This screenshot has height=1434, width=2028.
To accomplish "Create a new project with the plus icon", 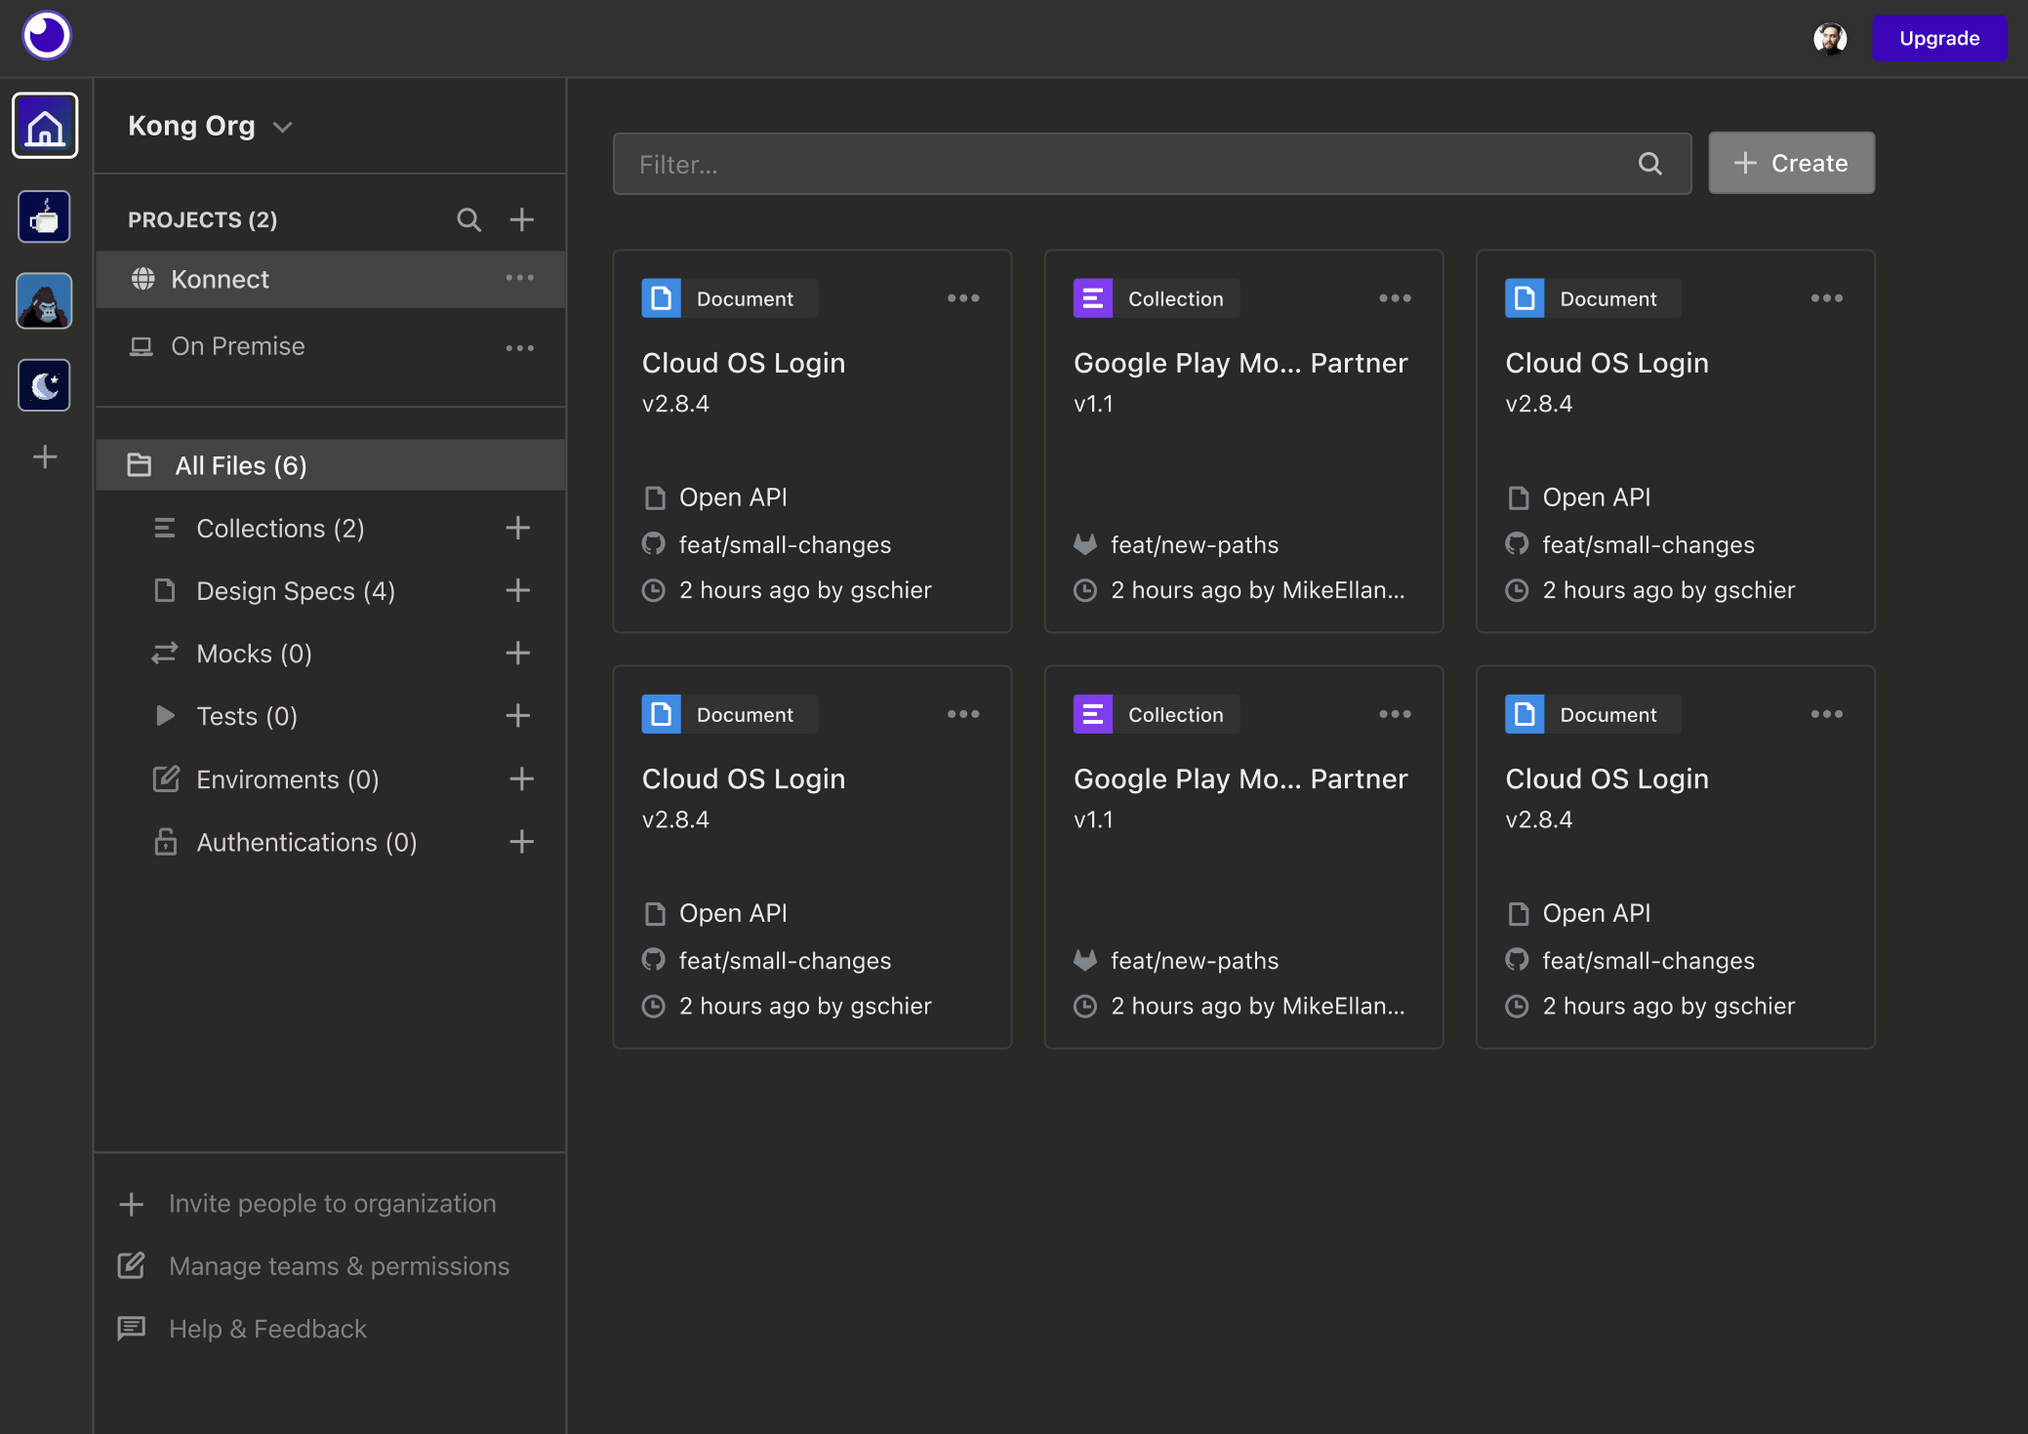I will click(522, 219).
